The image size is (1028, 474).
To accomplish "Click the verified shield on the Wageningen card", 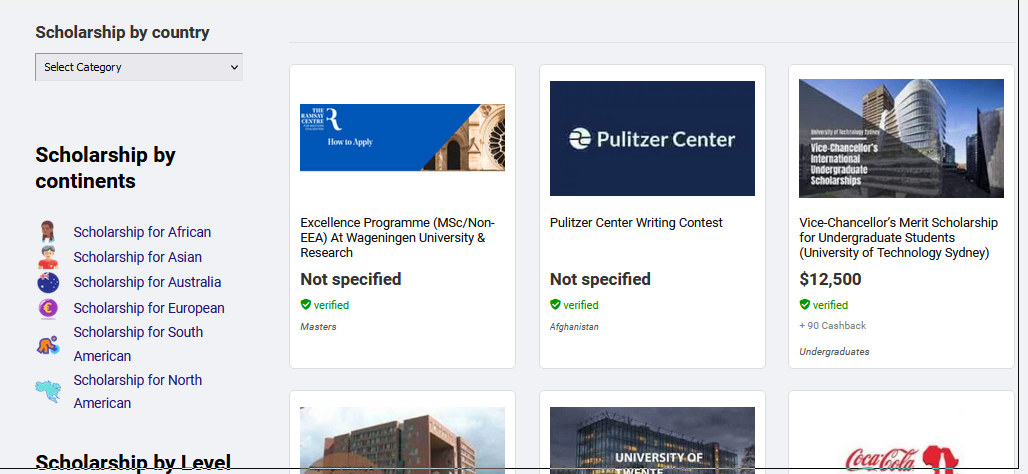I will pyautogui.click(x=306, y=304).
